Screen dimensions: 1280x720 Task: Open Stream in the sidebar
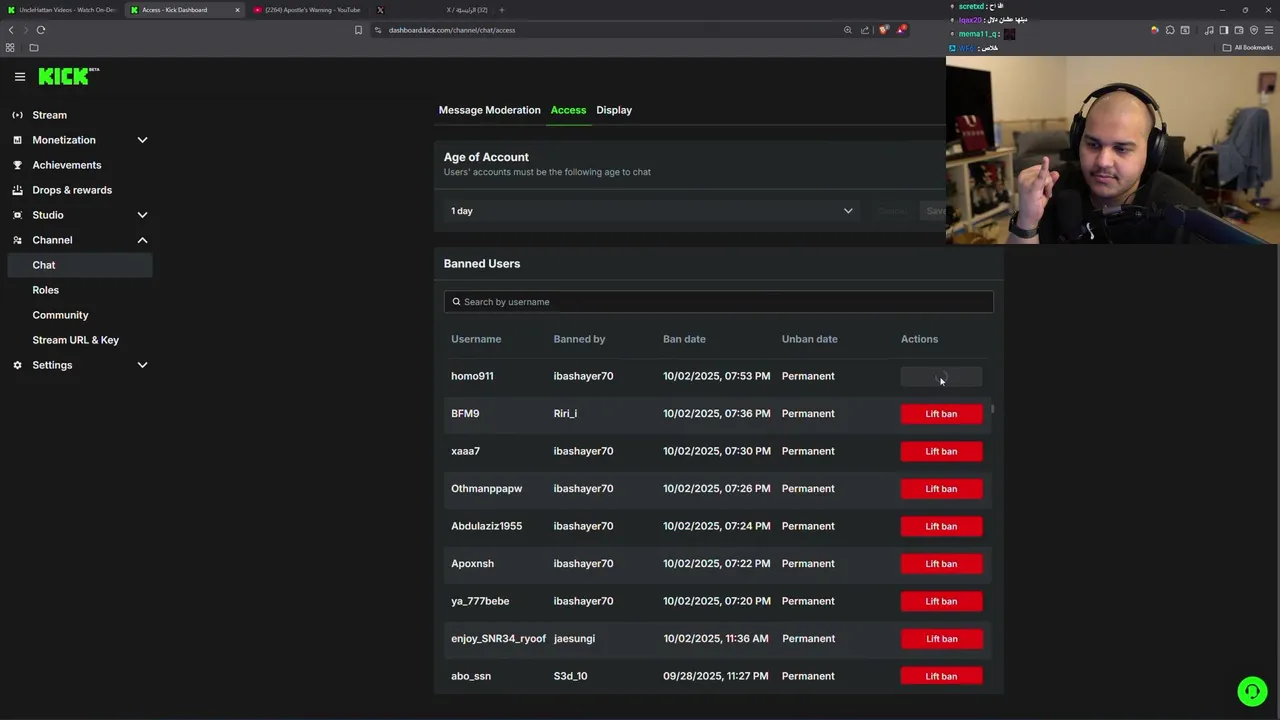tap(79, 115)
